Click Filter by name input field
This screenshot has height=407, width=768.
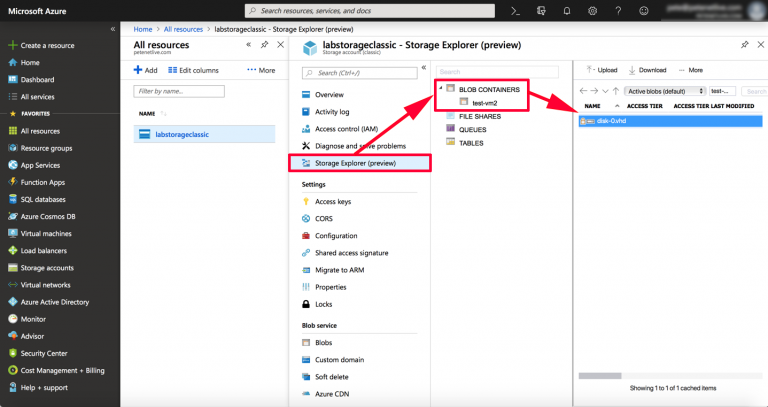(179, 91)
